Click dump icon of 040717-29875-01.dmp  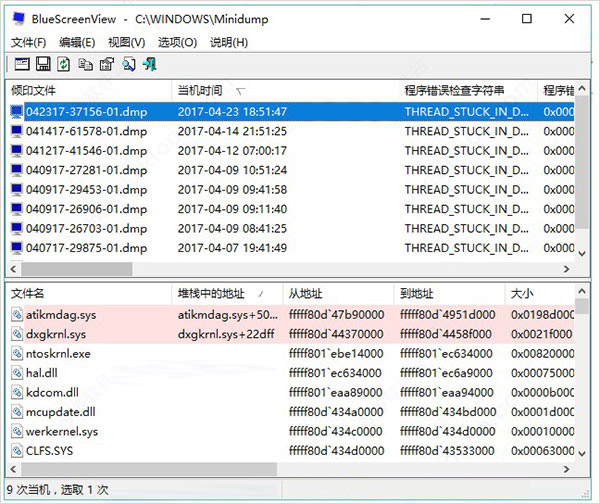(x=16, y=248)
